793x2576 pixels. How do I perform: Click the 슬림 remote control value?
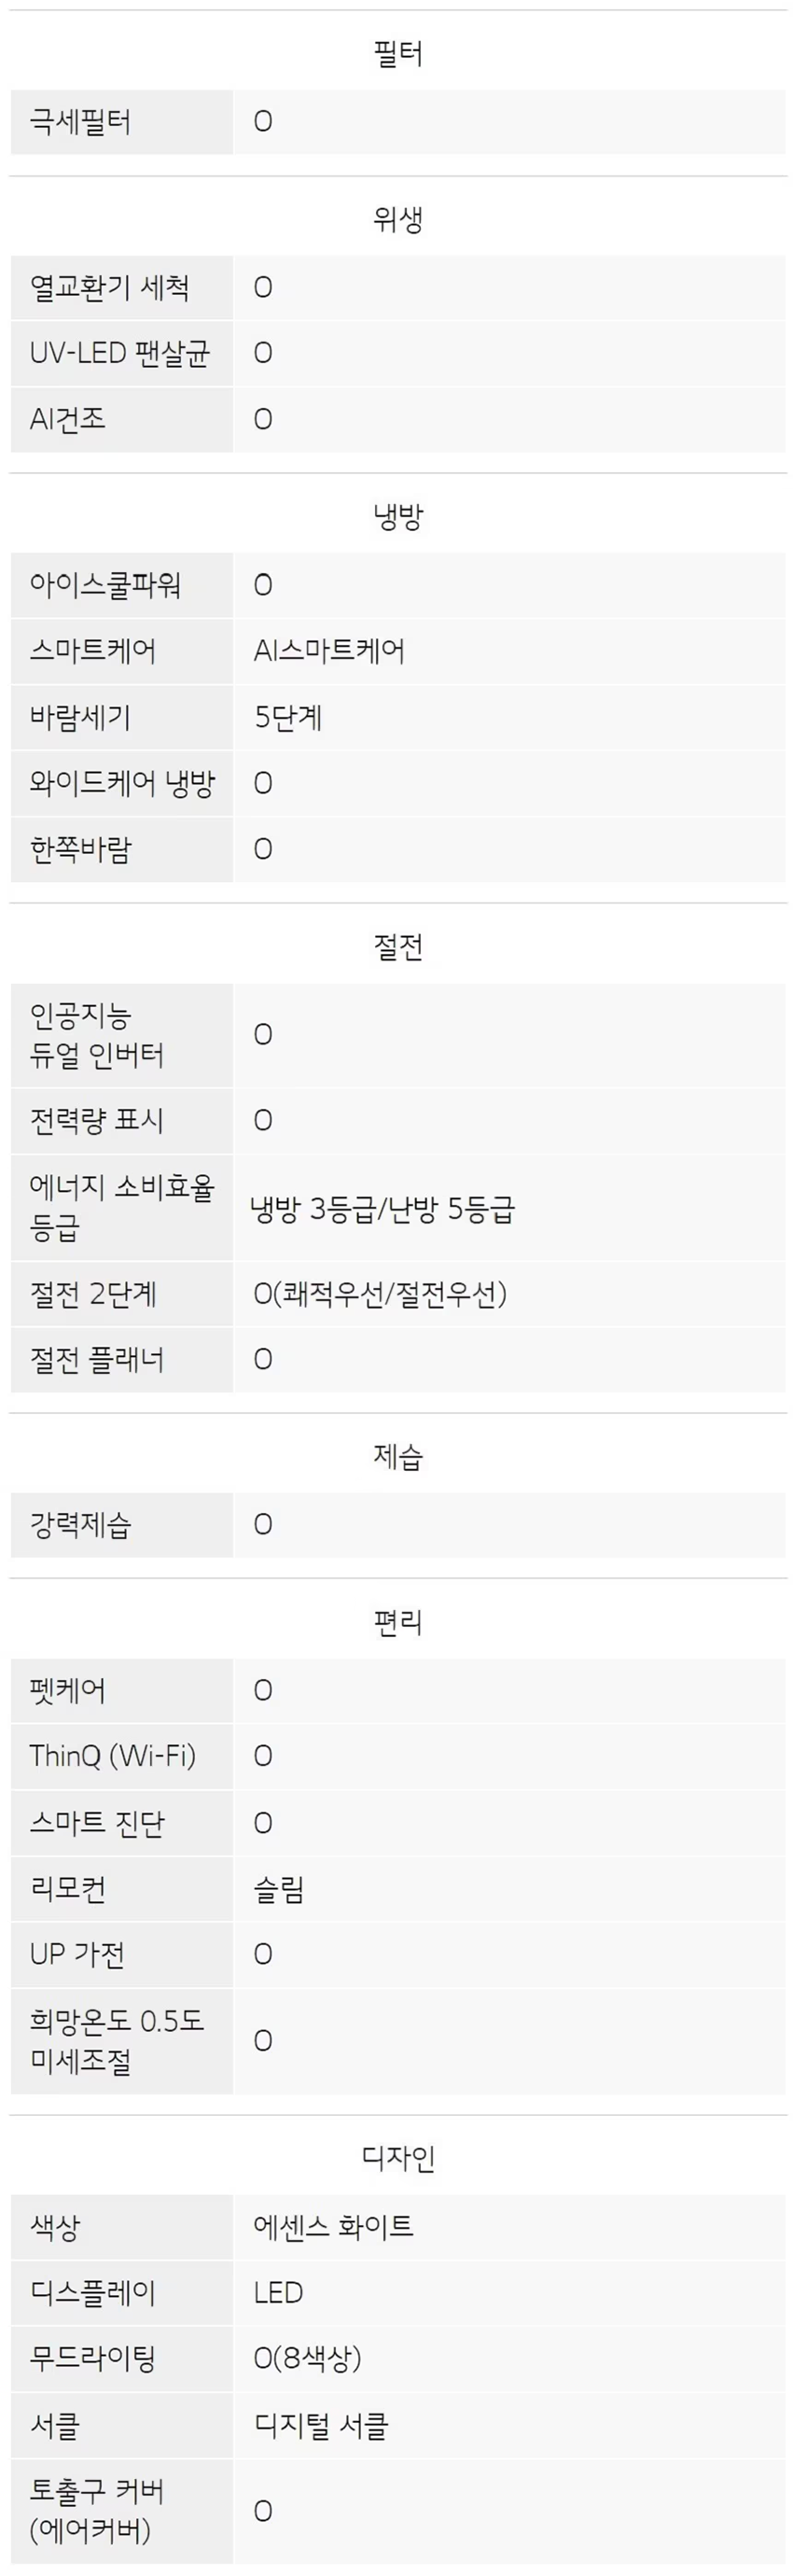278,1889
